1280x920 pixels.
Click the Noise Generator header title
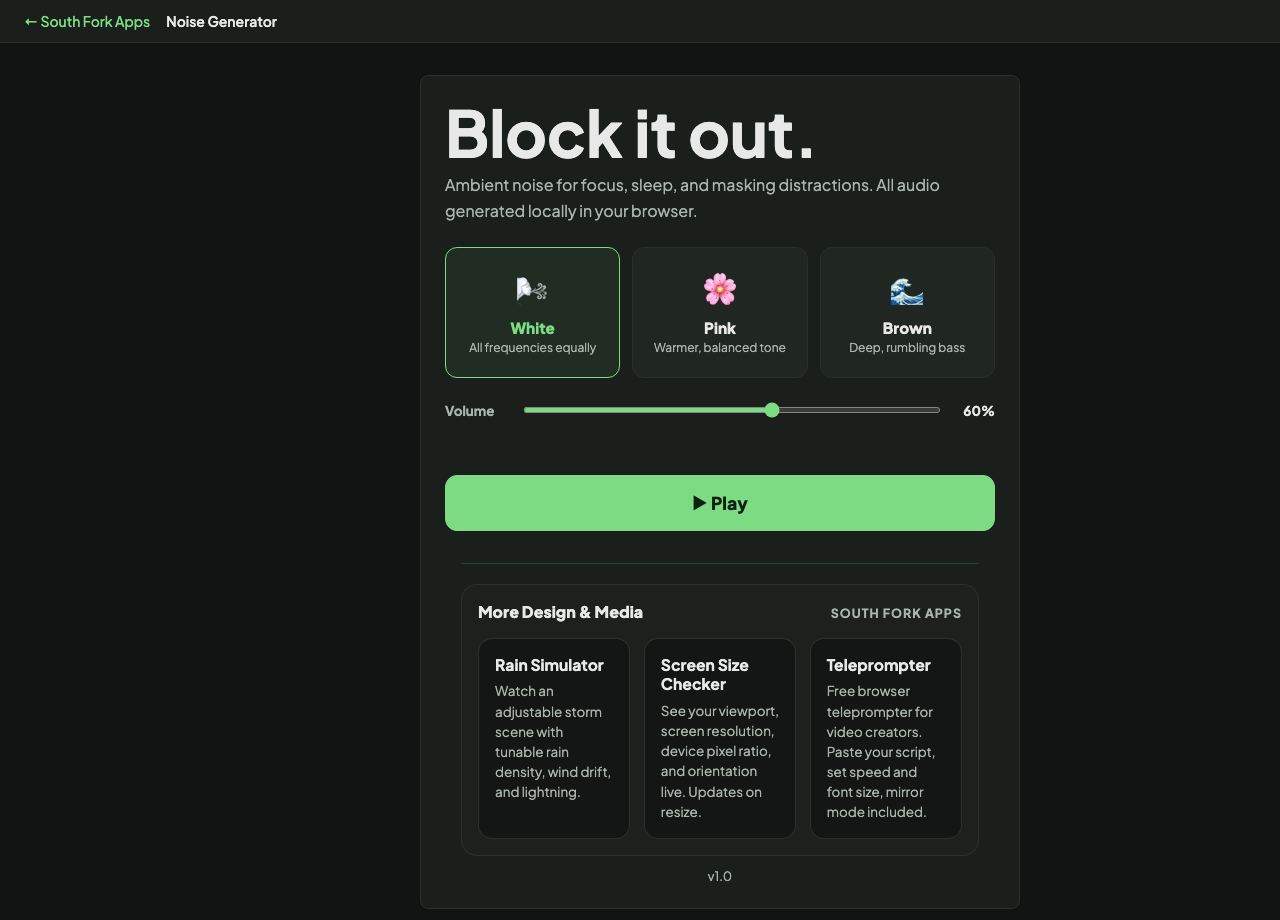pyautogui.click(x=221, y=21)
